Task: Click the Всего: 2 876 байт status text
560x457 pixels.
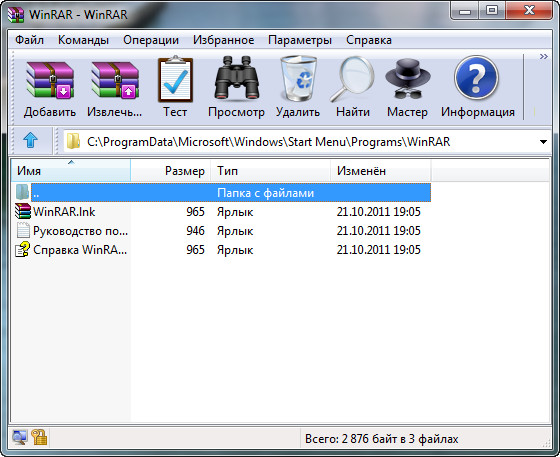Action: [381, 438]
